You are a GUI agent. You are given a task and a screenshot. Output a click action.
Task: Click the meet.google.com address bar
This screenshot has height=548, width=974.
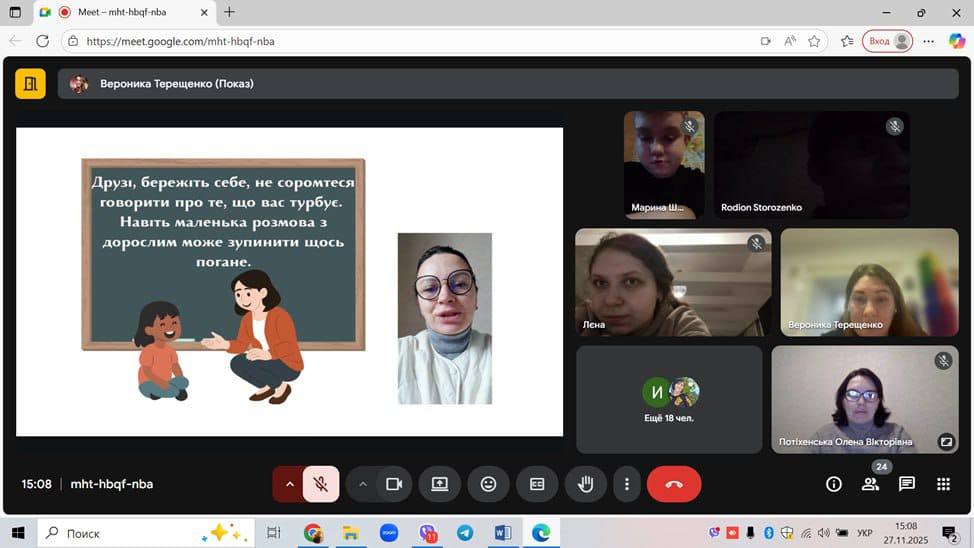pos(400,41)
